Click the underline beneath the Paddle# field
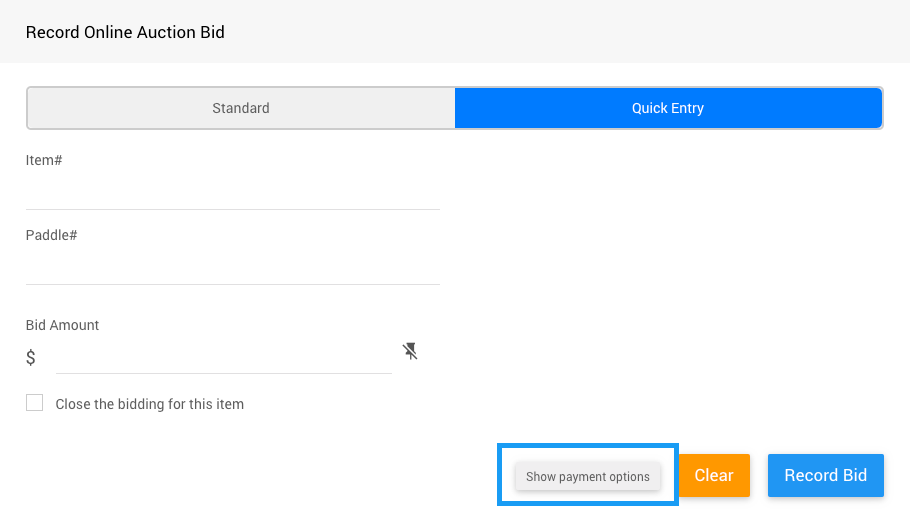Viewport: 910px width, 520px height. (232, 284)
